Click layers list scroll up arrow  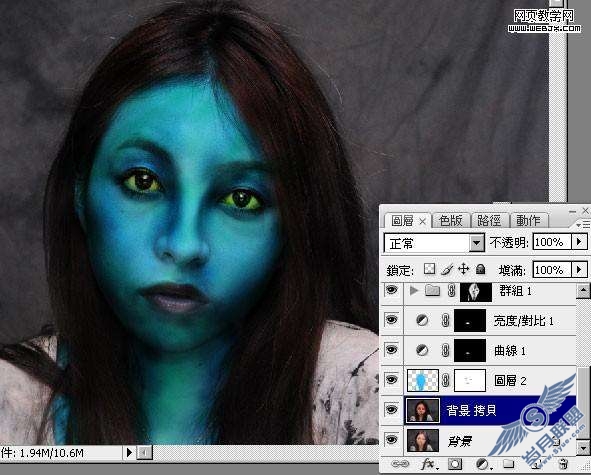coord(583,291)
